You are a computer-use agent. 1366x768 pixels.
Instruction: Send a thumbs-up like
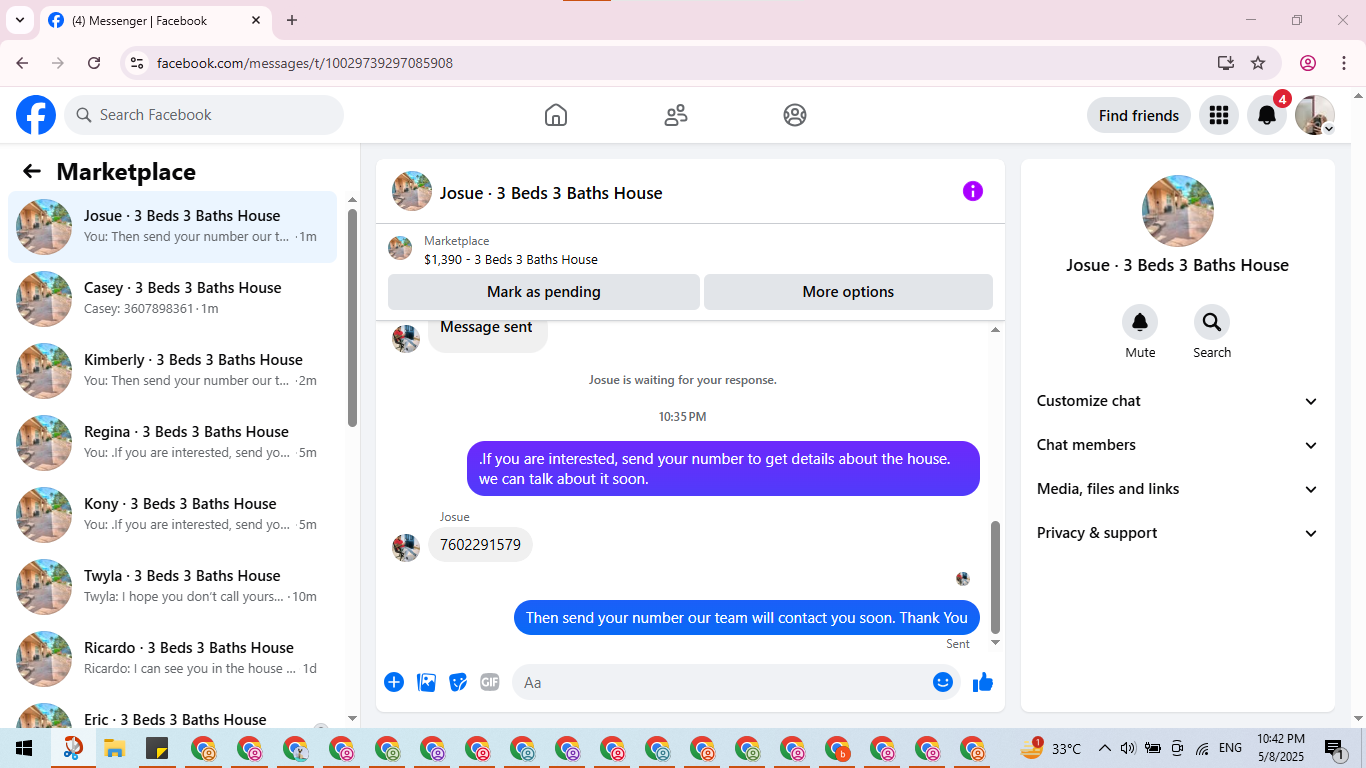[x=983, y=682]
